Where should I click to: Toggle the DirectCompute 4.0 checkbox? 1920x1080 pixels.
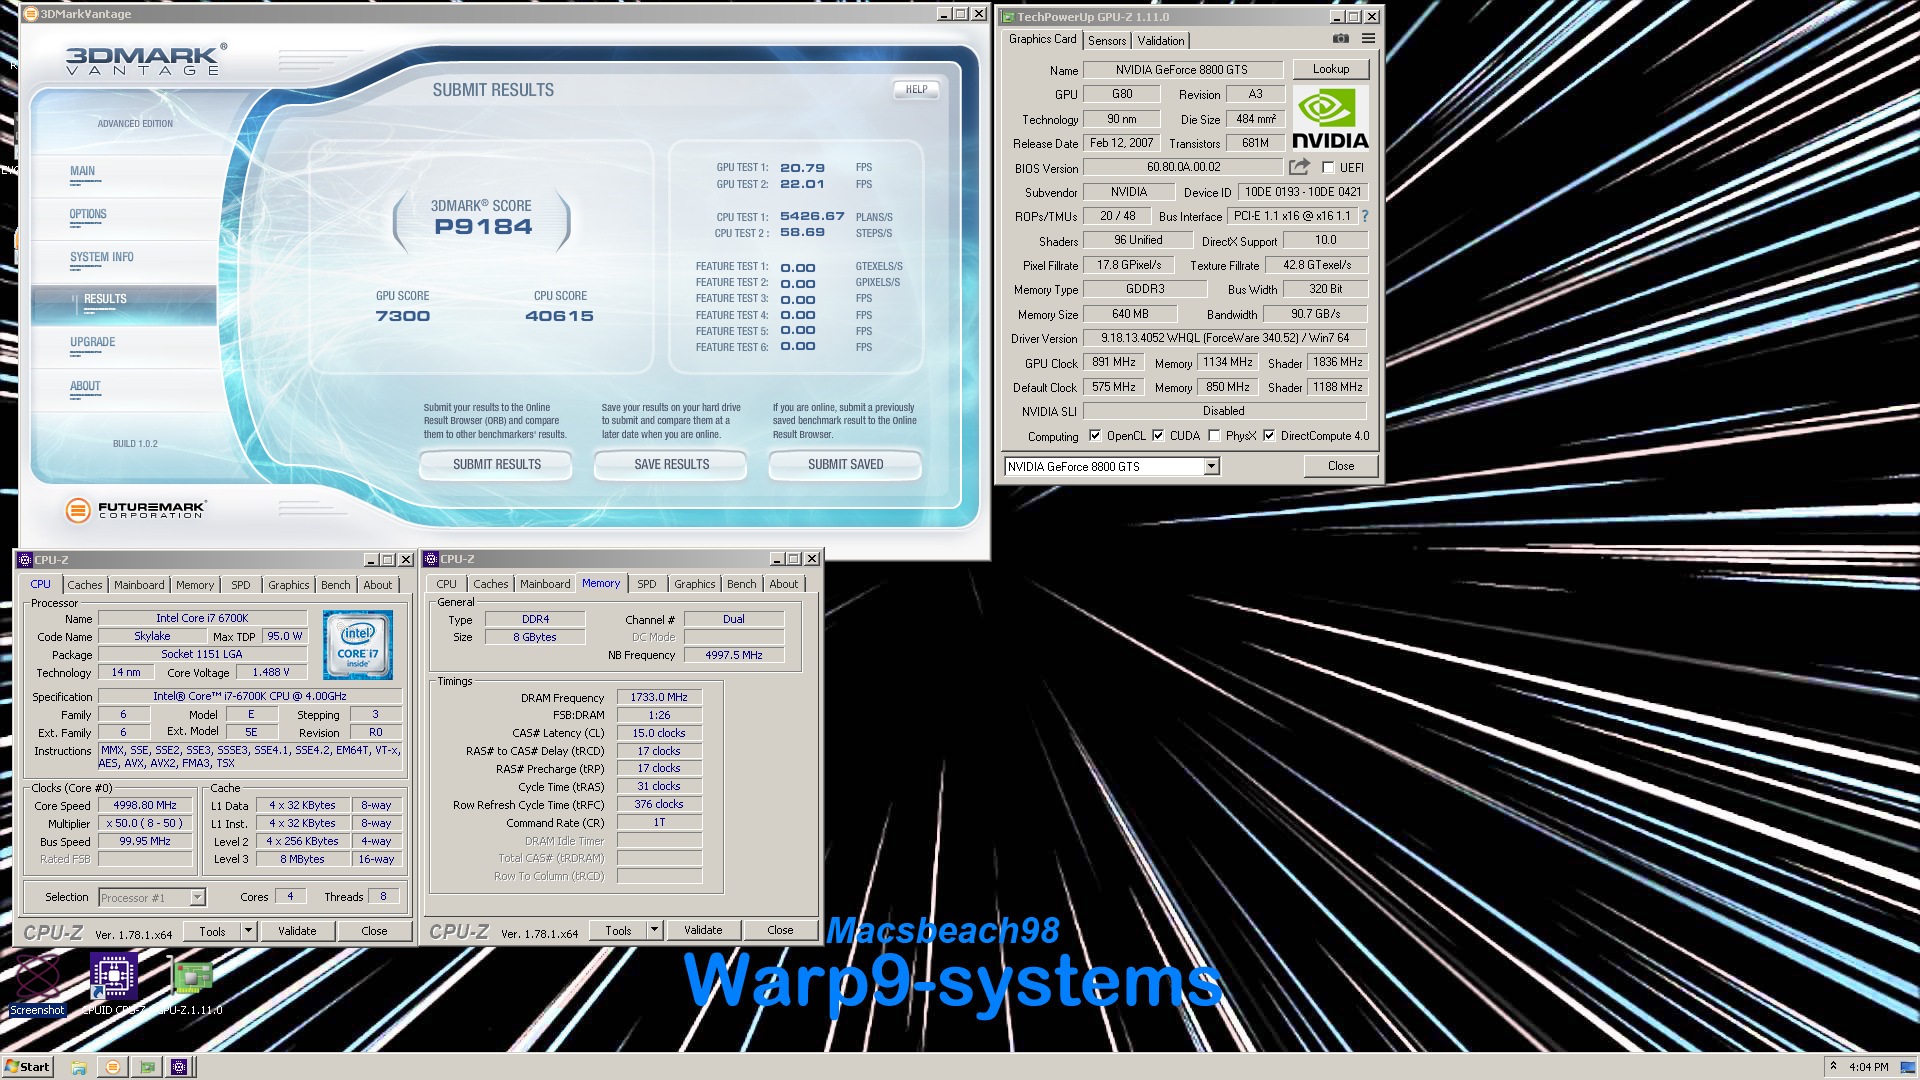pyautogui.click(x=1269, y=436)
